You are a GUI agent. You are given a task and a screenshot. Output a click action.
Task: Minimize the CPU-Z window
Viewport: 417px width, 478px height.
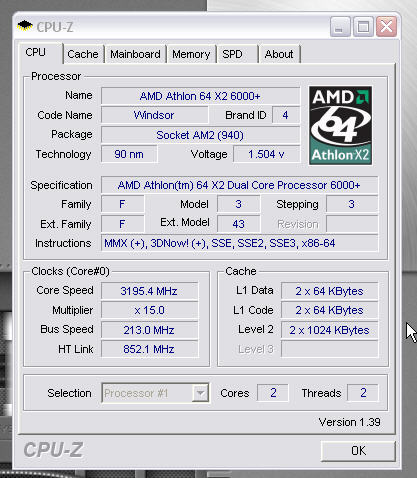pos(339,26)
